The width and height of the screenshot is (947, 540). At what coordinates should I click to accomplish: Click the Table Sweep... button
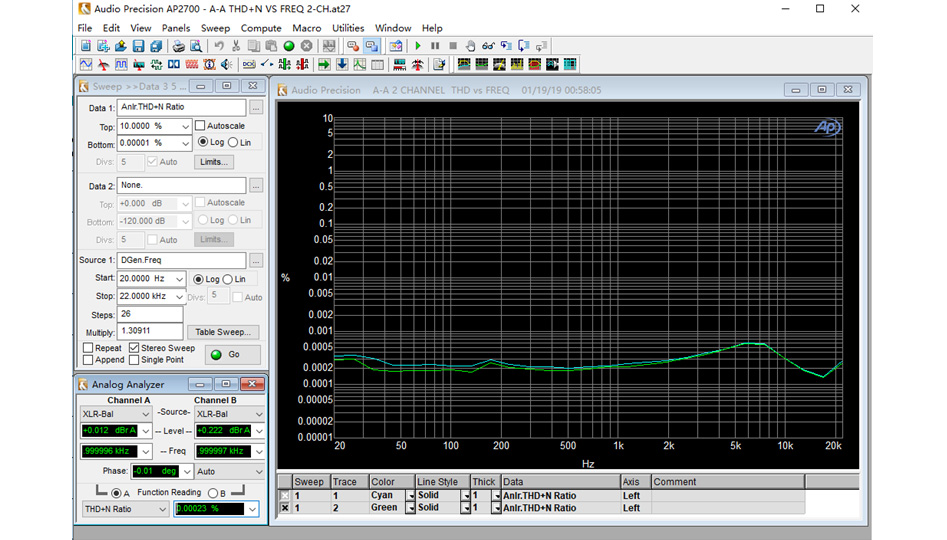pyautogui.click(x=223, y=332)
